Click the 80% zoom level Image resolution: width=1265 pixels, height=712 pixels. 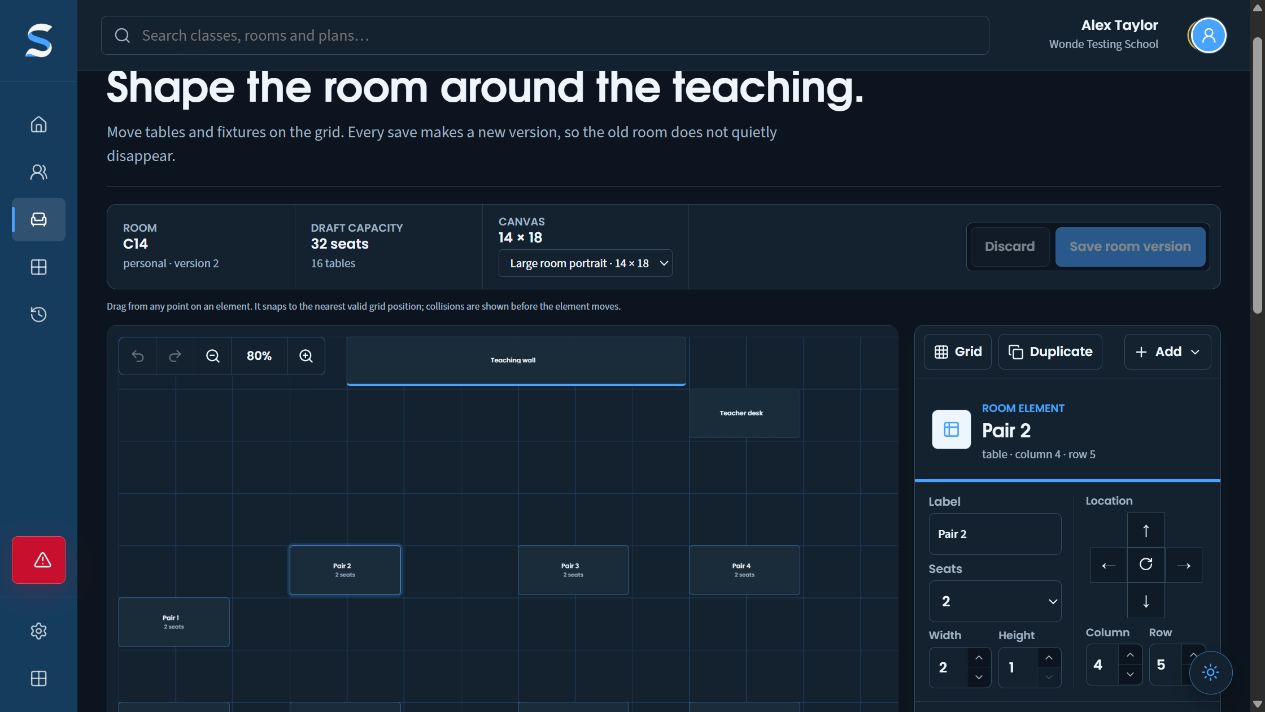[259, 356]
